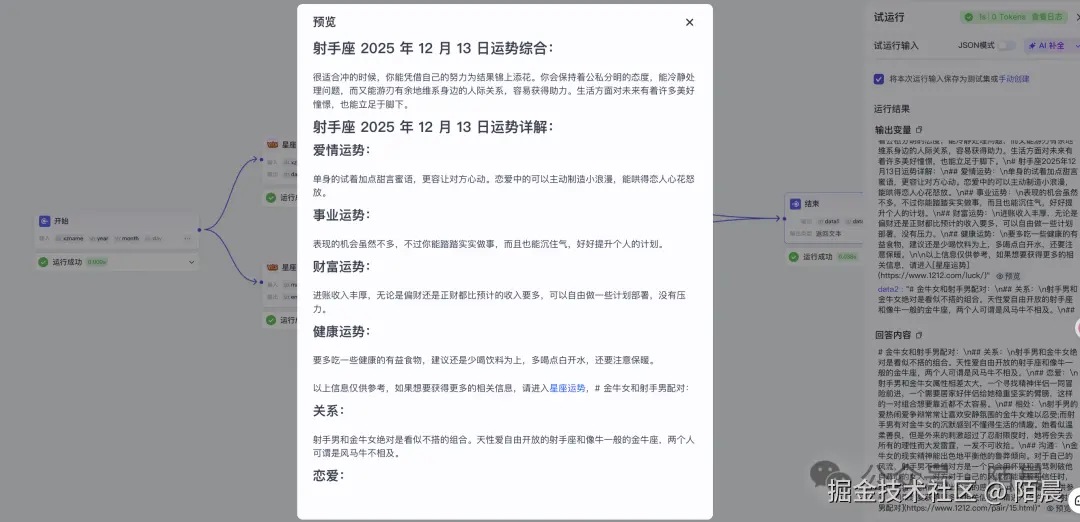Click the 预览 dialog title
This screenshot has height=522, width=1080.
pos(324,22)
